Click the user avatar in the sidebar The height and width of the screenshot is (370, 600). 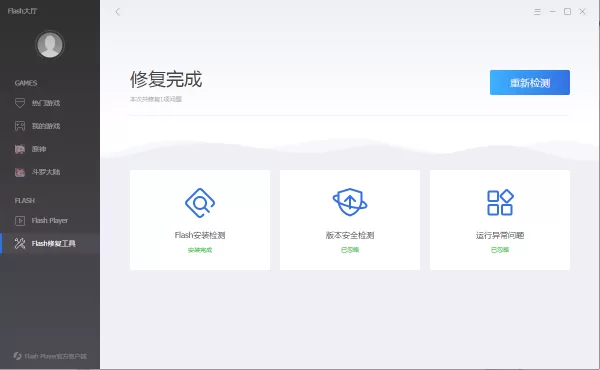click(50, 45)
